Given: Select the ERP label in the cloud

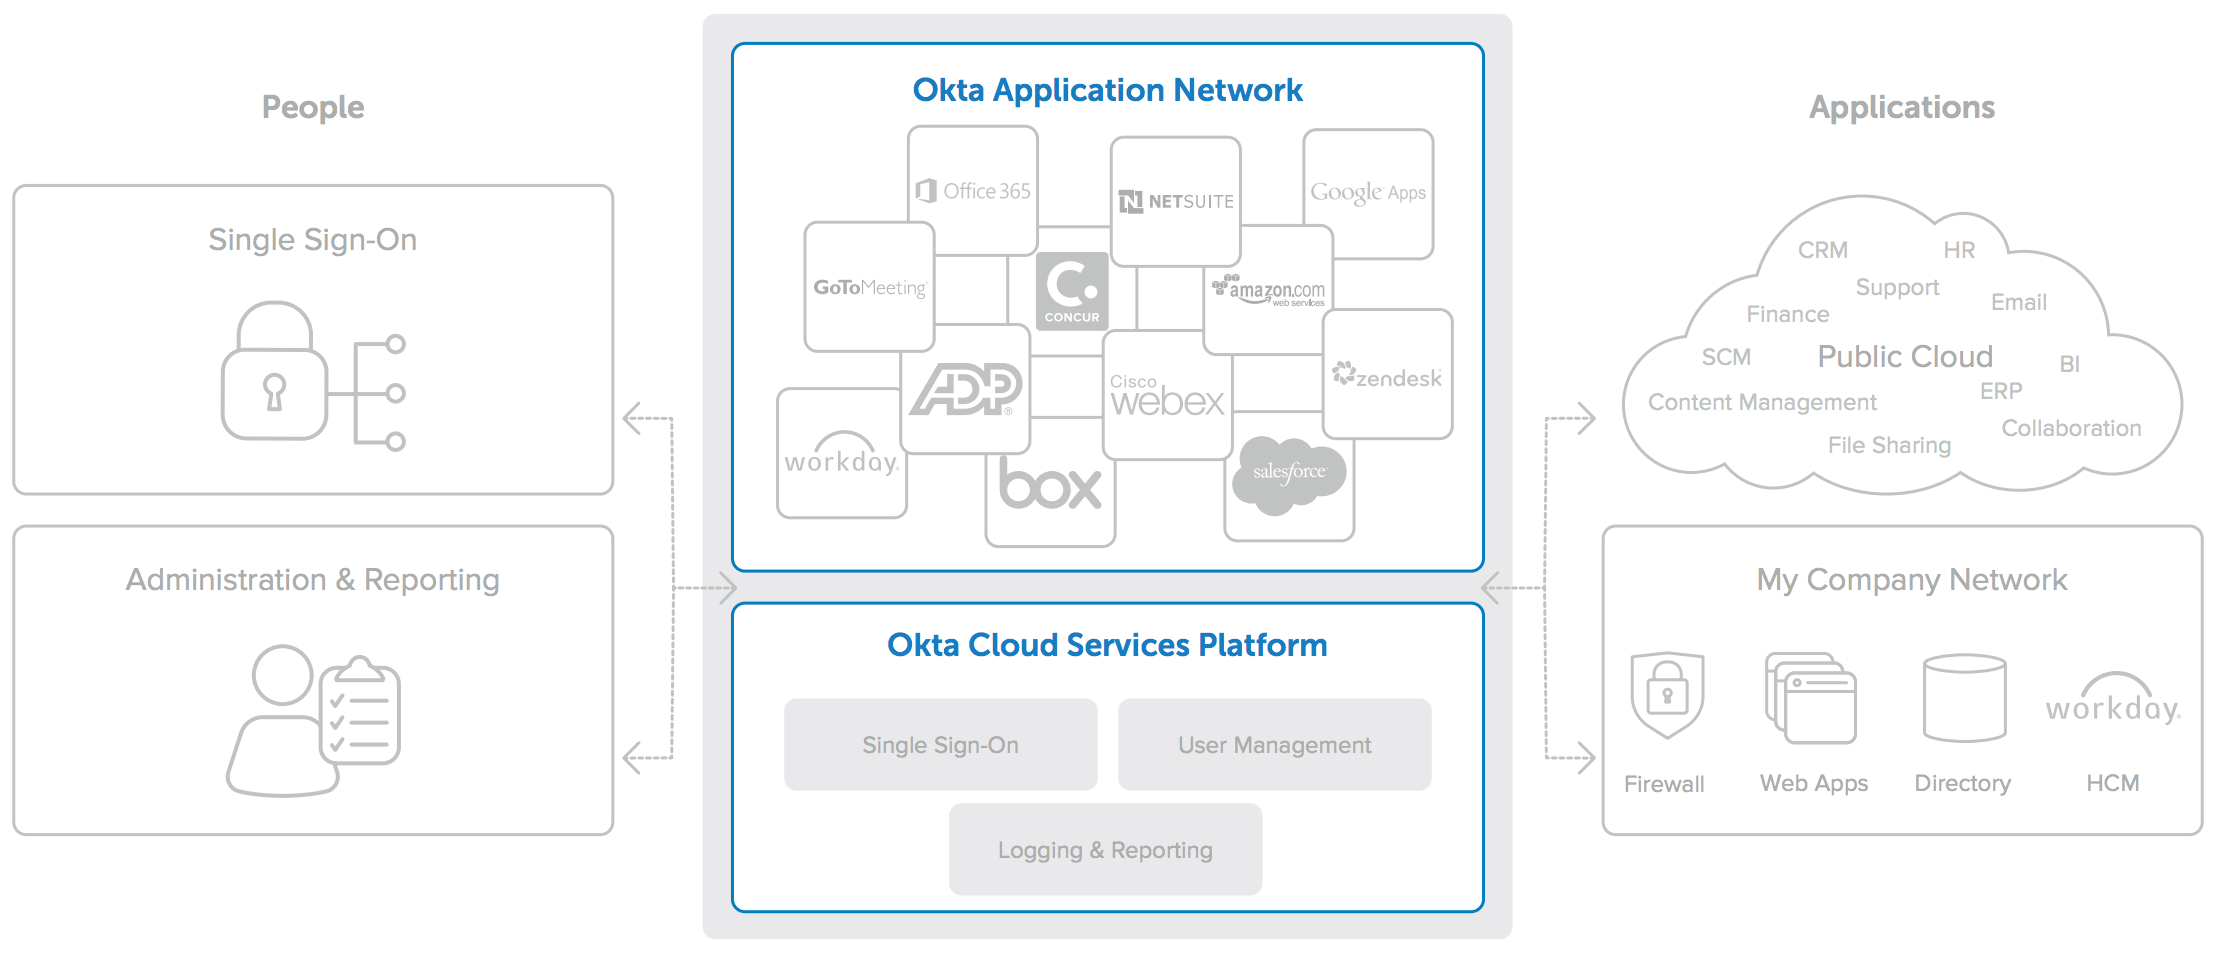Looking at the screenshot, I should [2001, 391].
